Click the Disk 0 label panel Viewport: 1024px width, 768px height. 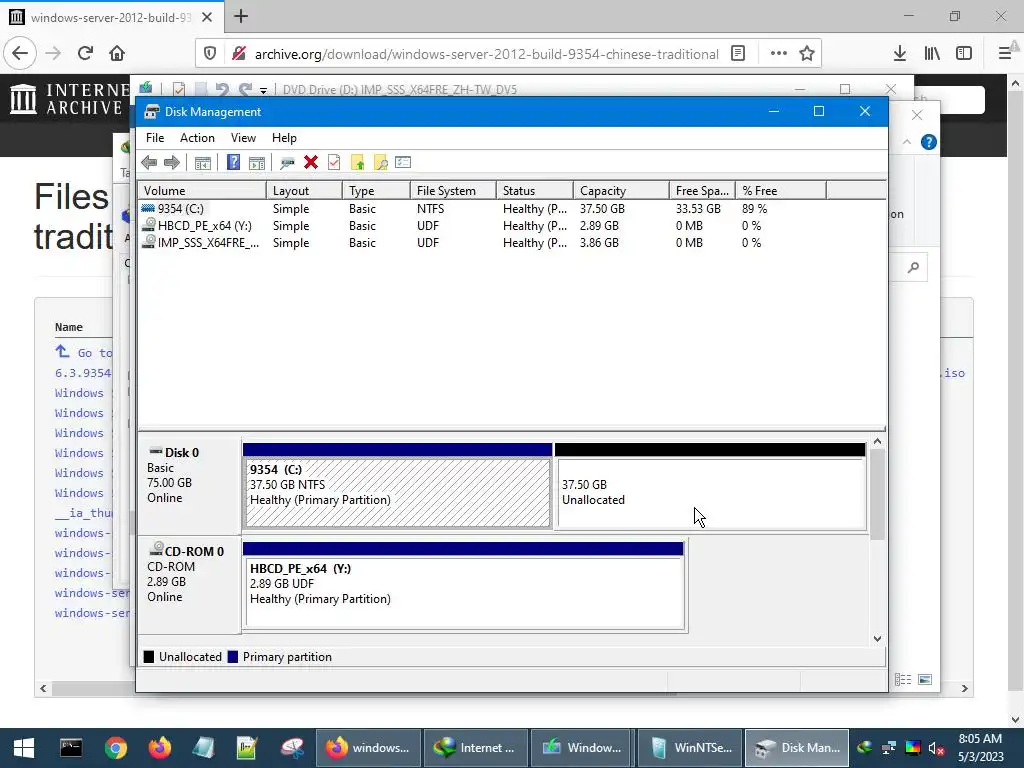click(189, 486)
